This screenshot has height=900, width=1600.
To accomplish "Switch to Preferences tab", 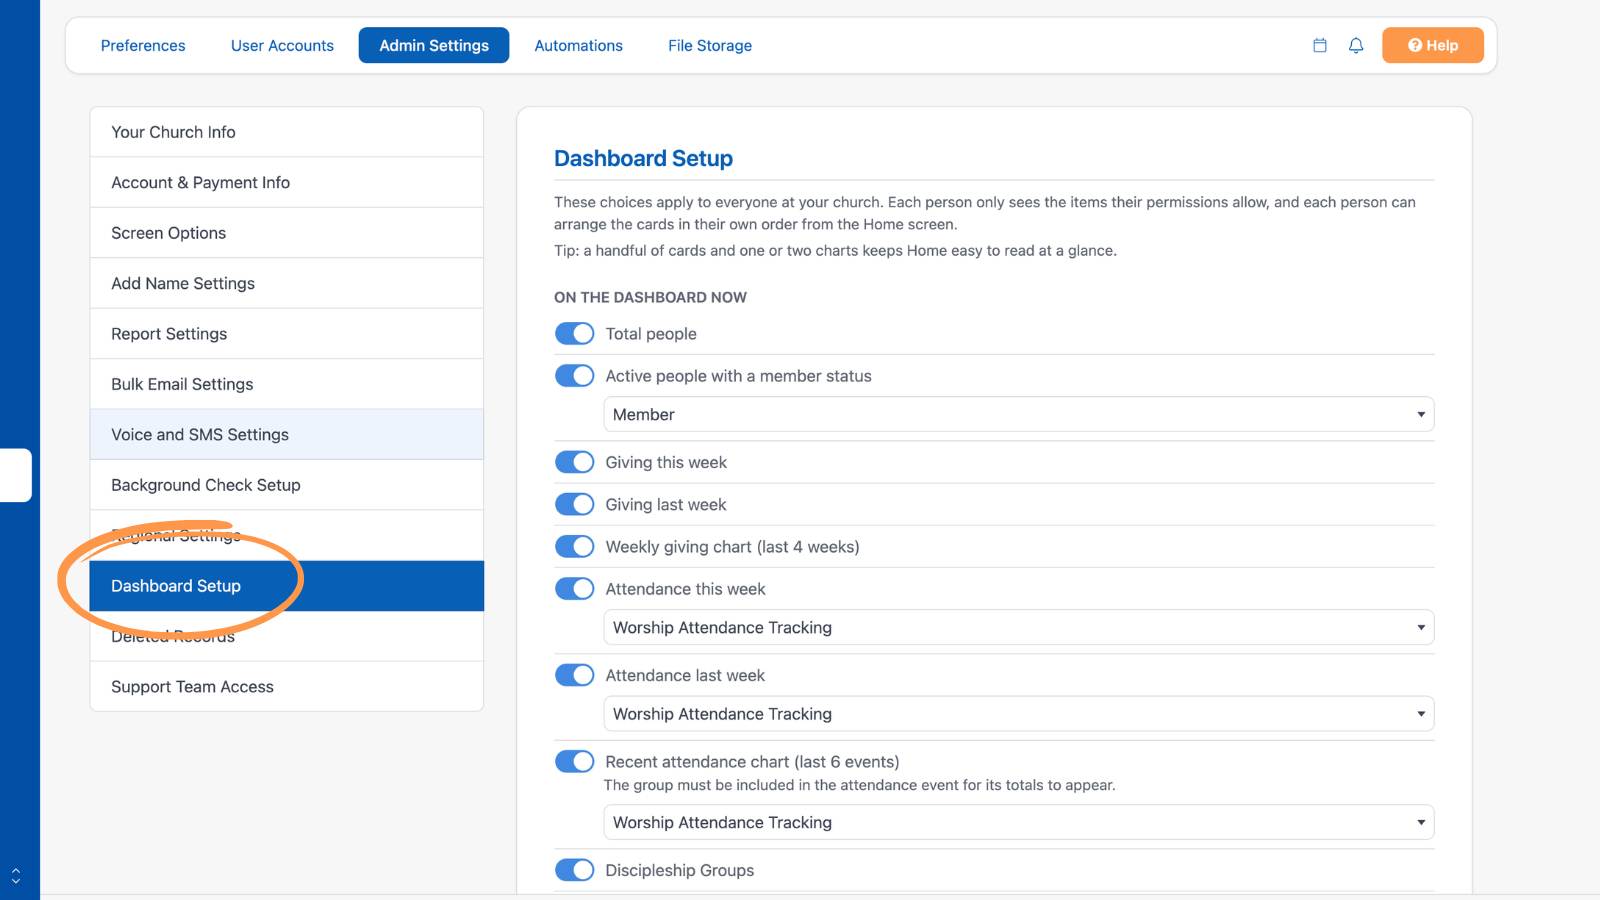I will [143, 45].
